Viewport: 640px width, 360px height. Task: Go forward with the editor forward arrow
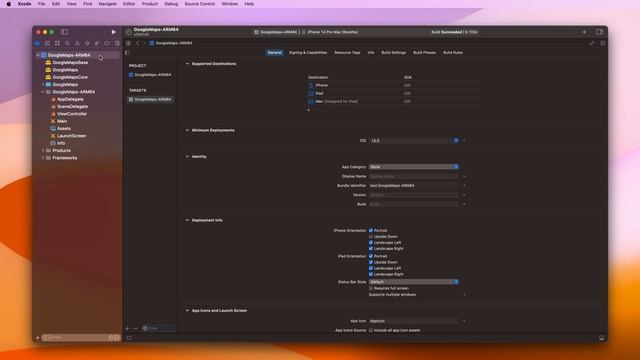pos(144,43)
